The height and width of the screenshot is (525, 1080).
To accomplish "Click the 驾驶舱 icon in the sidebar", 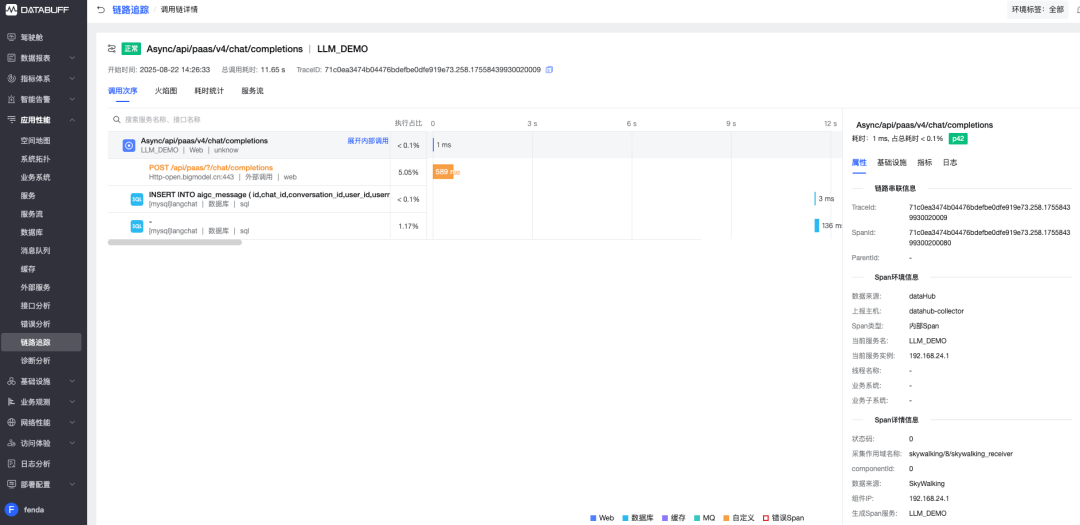I will tap(11, 37).
